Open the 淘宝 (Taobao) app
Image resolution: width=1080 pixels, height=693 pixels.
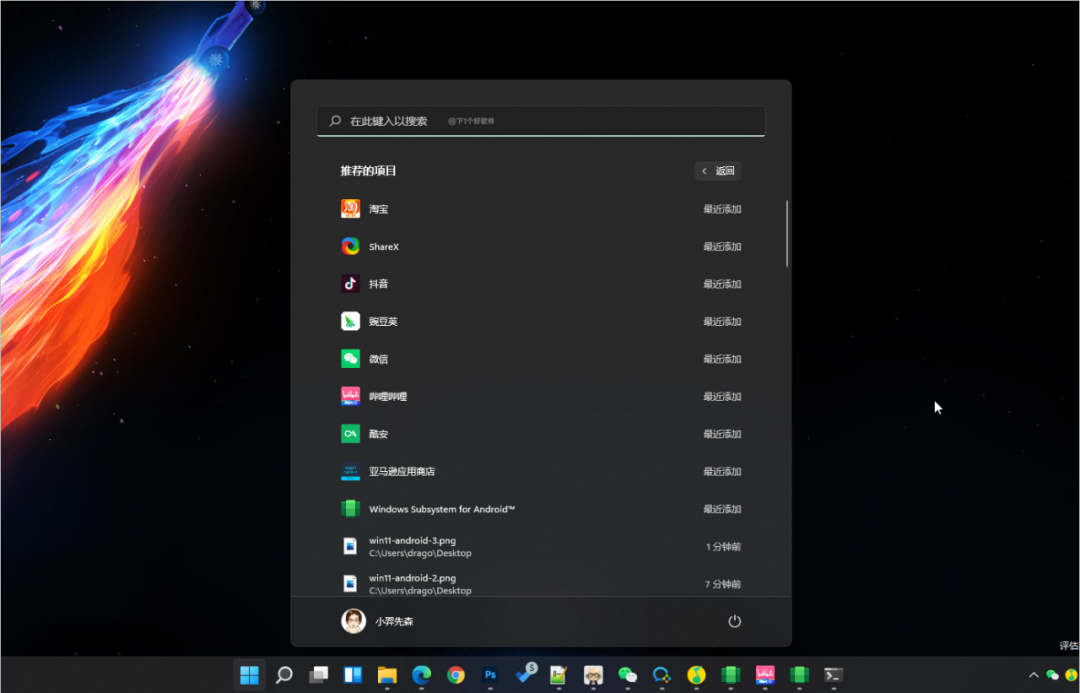378,209
